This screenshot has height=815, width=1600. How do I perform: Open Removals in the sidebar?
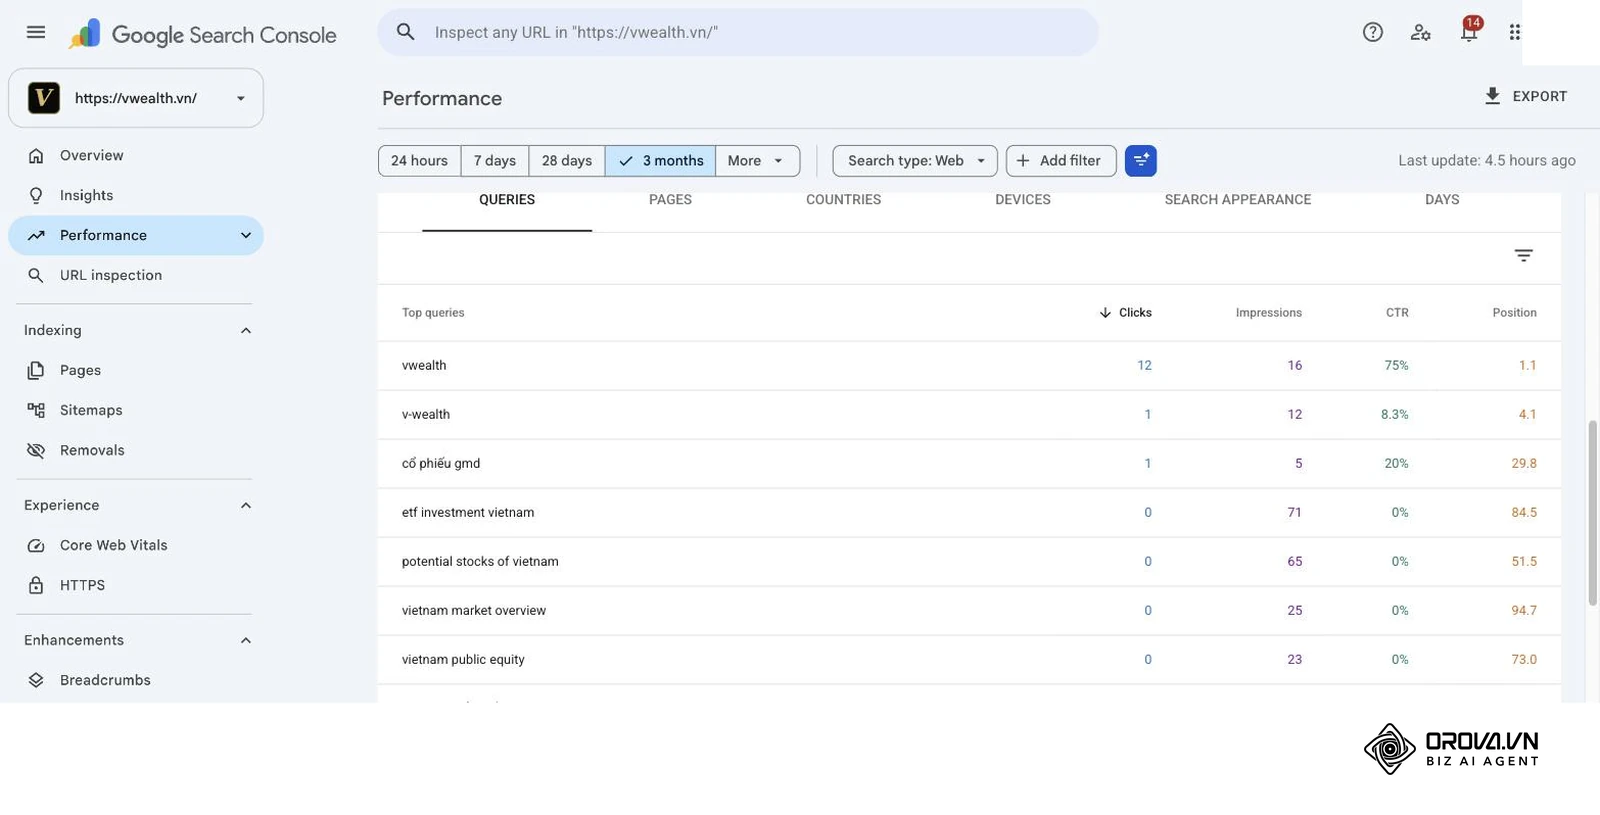(x=136, y=451)
